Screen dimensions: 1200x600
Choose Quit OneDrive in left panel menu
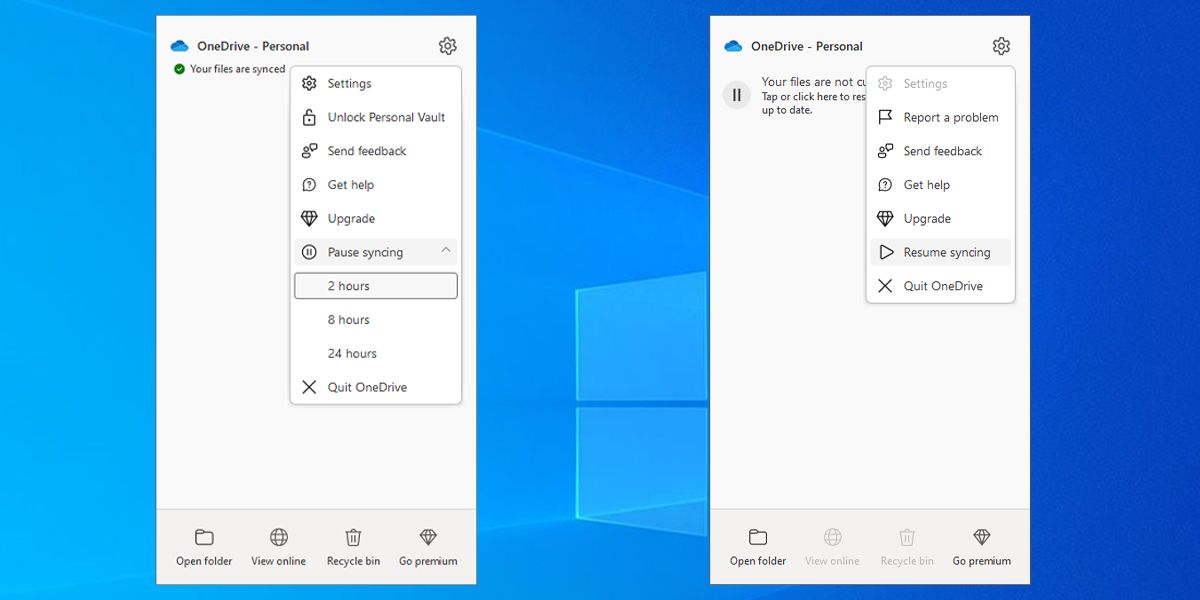click(376, 387)
